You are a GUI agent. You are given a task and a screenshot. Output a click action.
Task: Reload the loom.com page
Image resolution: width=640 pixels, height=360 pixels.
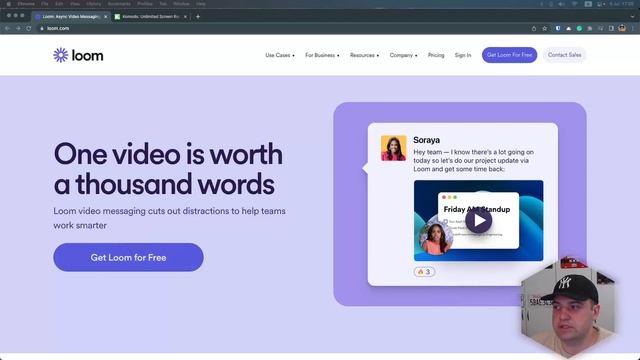click(x=29, y=28)
